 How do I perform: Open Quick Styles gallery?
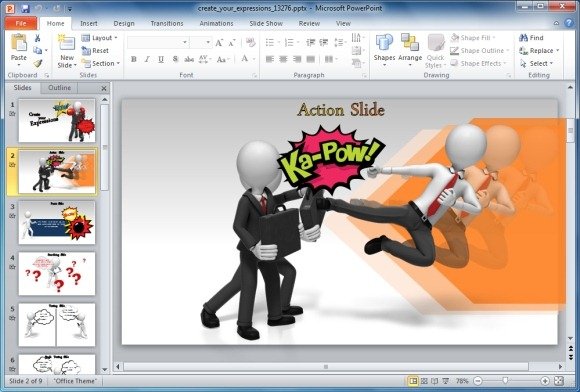pos(436,51)
